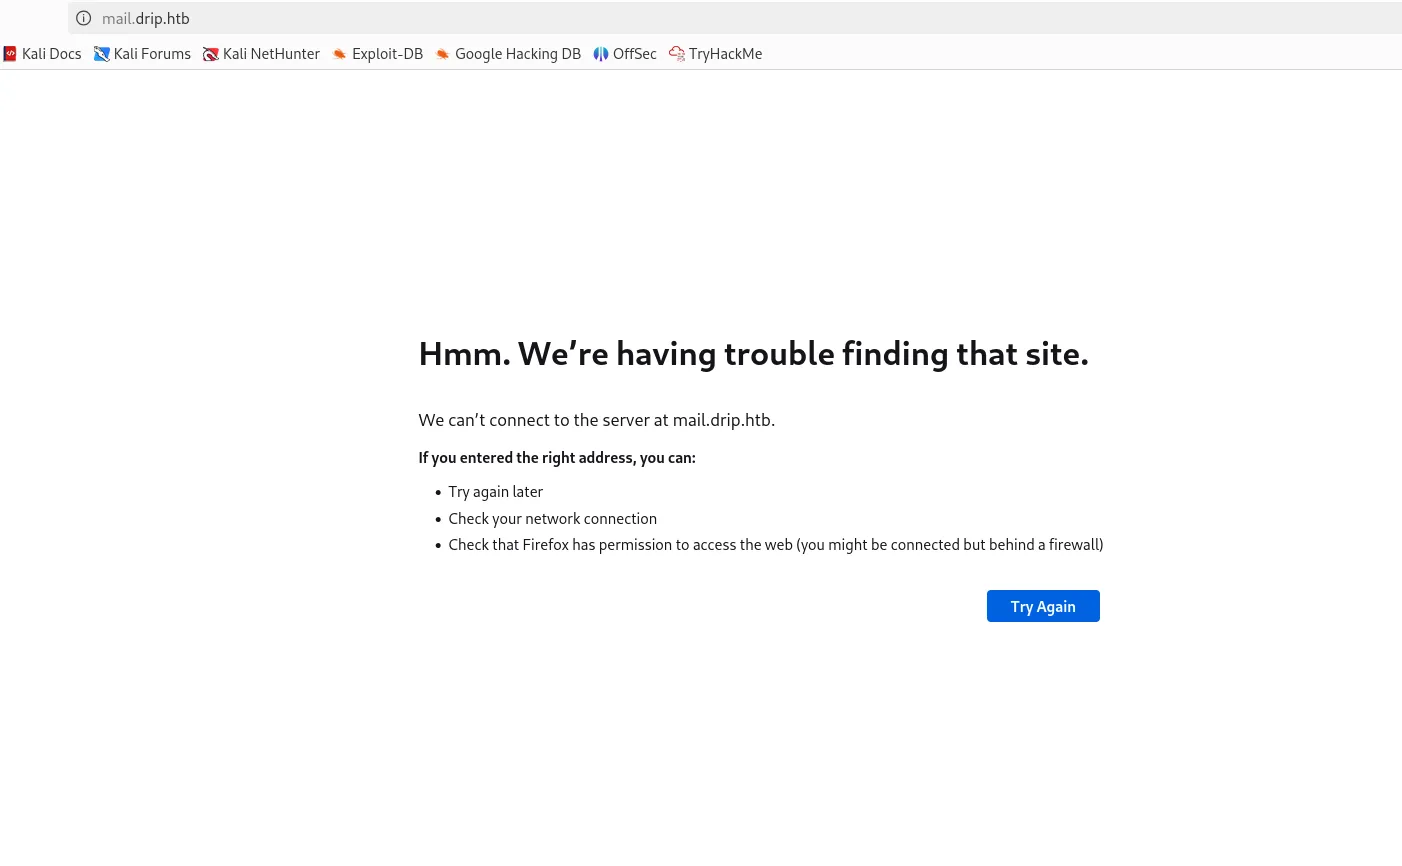Open the TryHackMe bookmark label
Viewport: 1402px width, 866px height.
coord(725,54)
